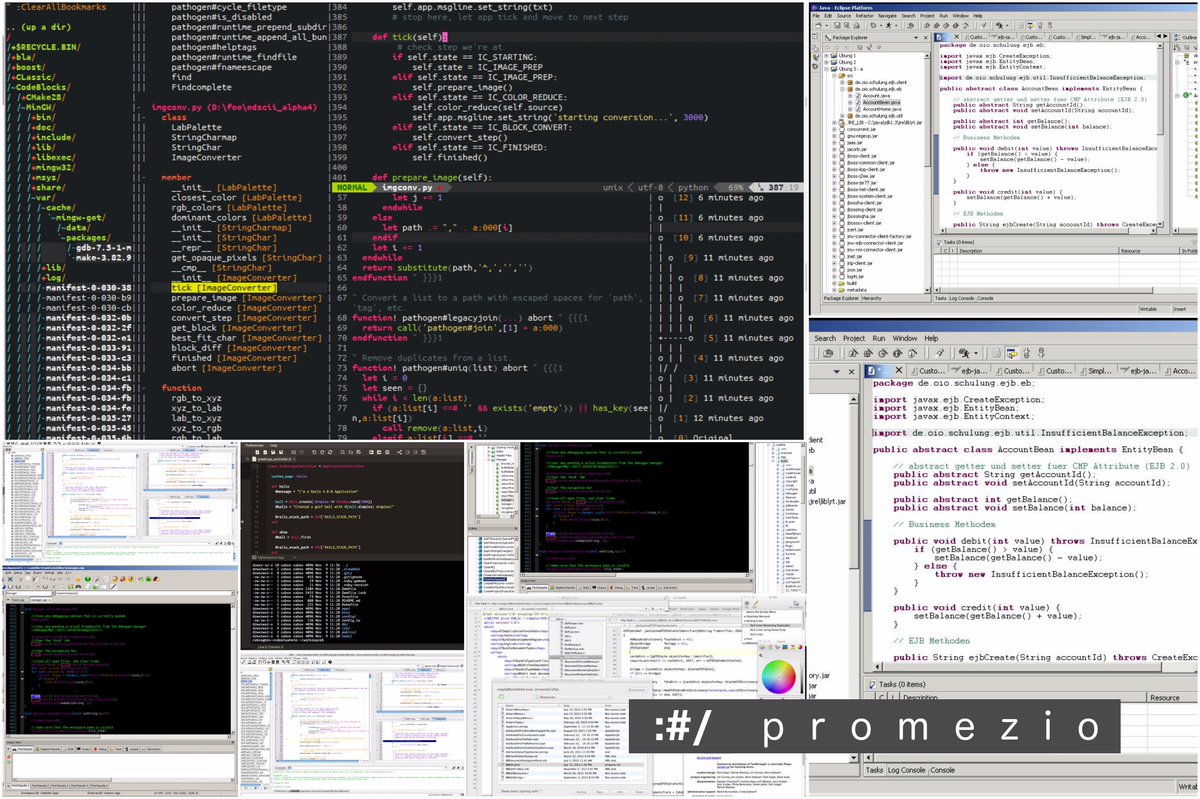The image size is (1200, 799).
Task: Select AccountHome.java in Package Explorer
Action: click(x=882, y=109)
